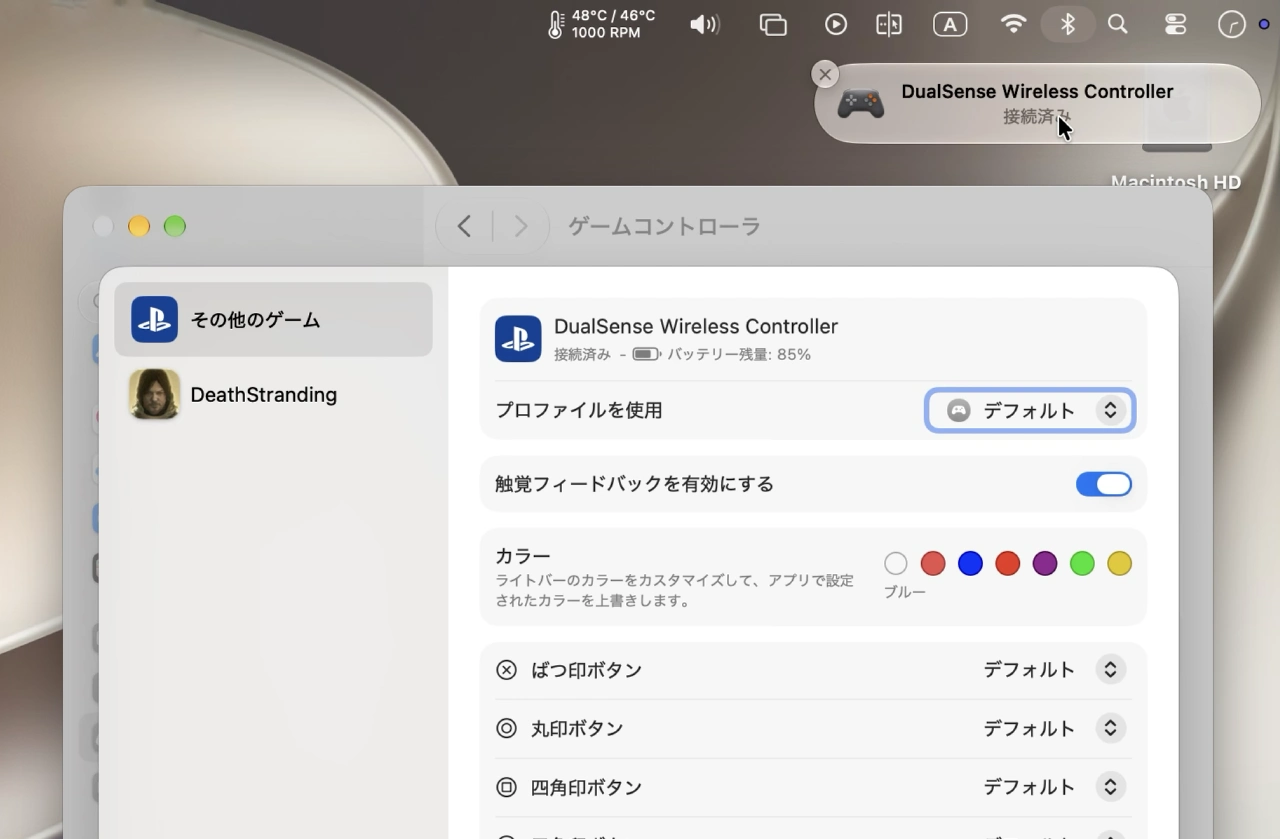Choose the salmon red light bar color
The image size is (1280, 839).
[x=933, y=563]
